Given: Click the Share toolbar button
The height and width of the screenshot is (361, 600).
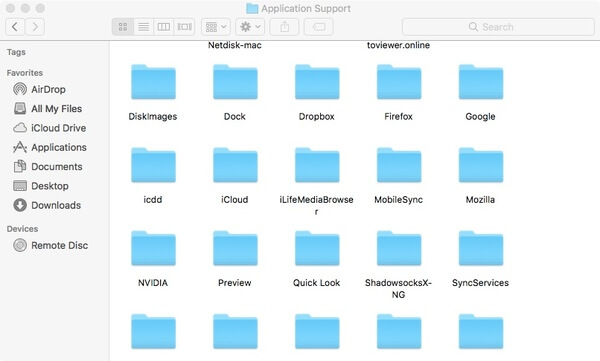Looking at the screenshot, I should (284, 27).
